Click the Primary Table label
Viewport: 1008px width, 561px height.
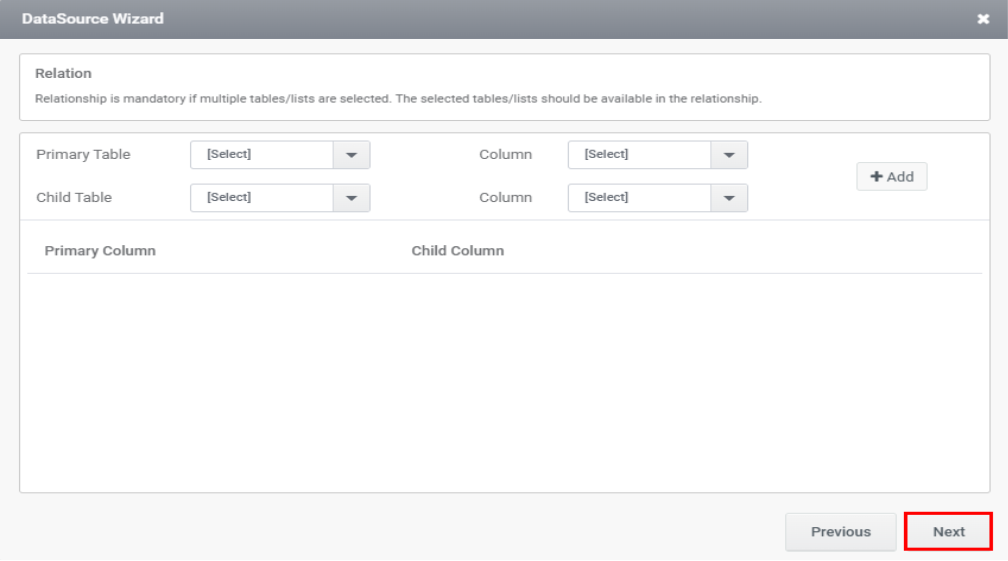(x=83, y=155)
